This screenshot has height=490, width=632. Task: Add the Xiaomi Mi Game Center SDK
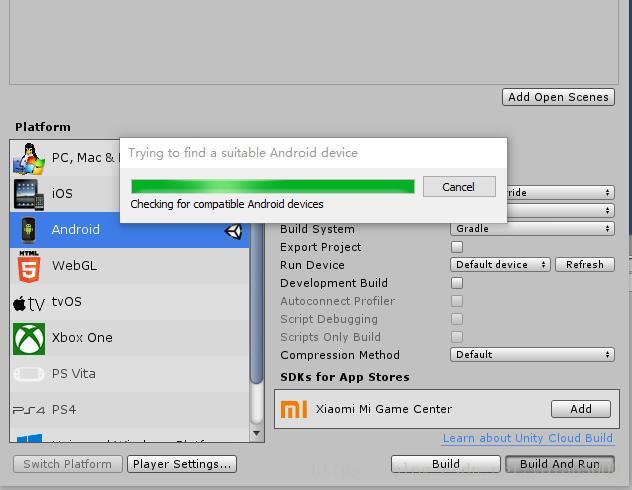coord(581,409)
